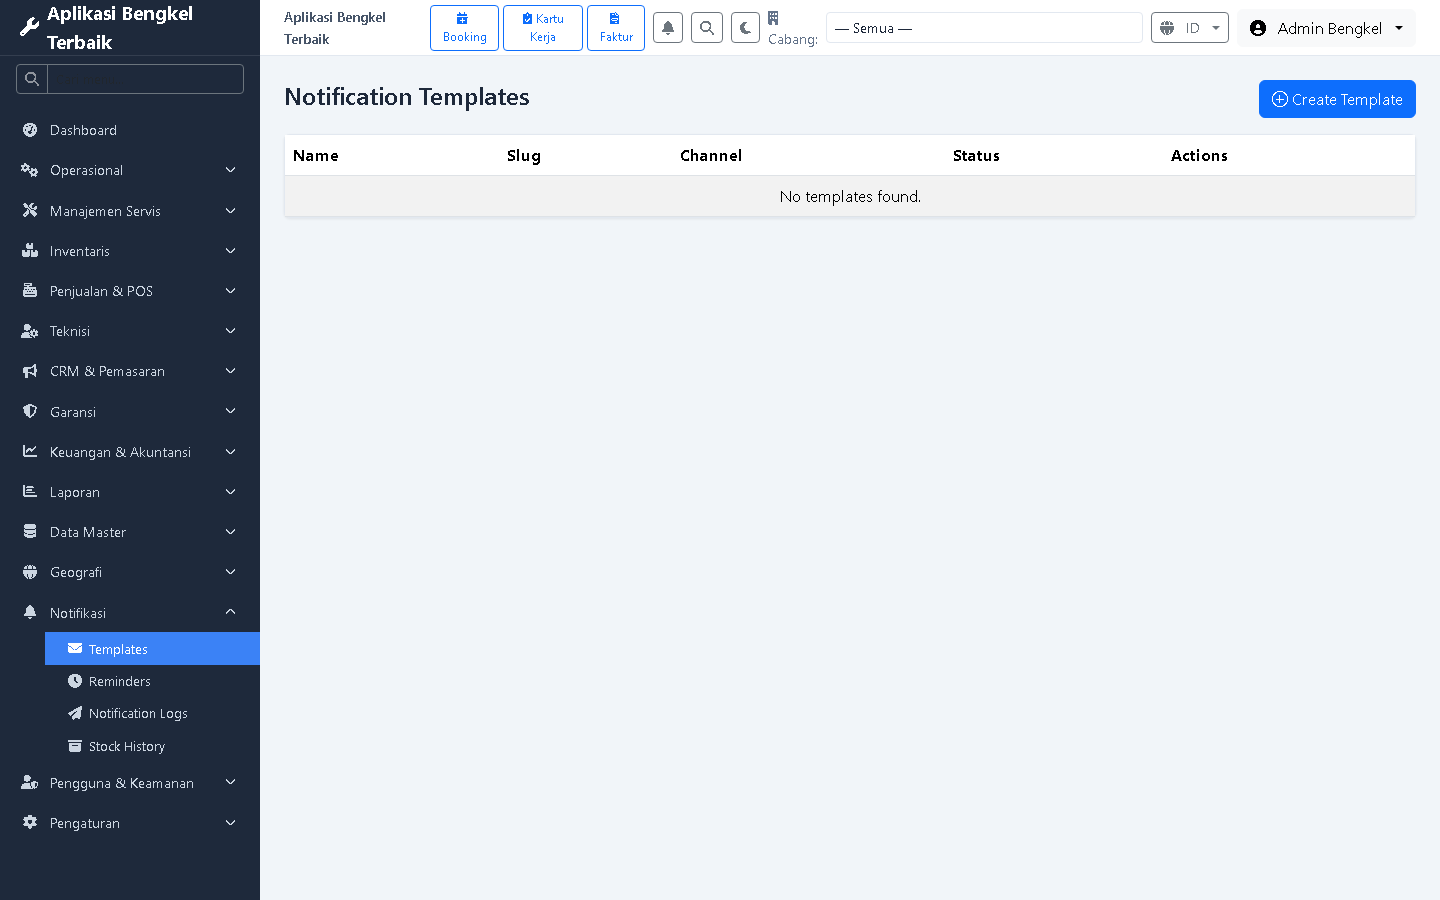Open the Cabang branch selector dropdown
The width and height of the screenshot is (1440, 900).
point(984,28)
